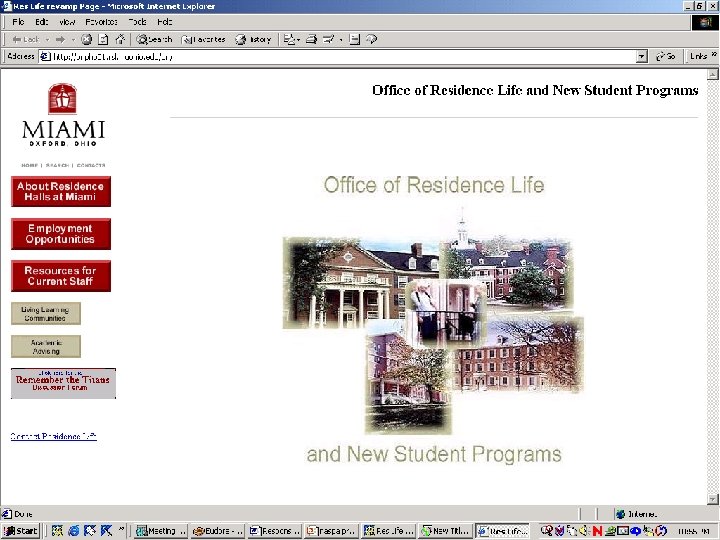The height and width of the screenshot is (540, 720).
Task: Switch to the Meeting taskbar window
Action: 160,531
